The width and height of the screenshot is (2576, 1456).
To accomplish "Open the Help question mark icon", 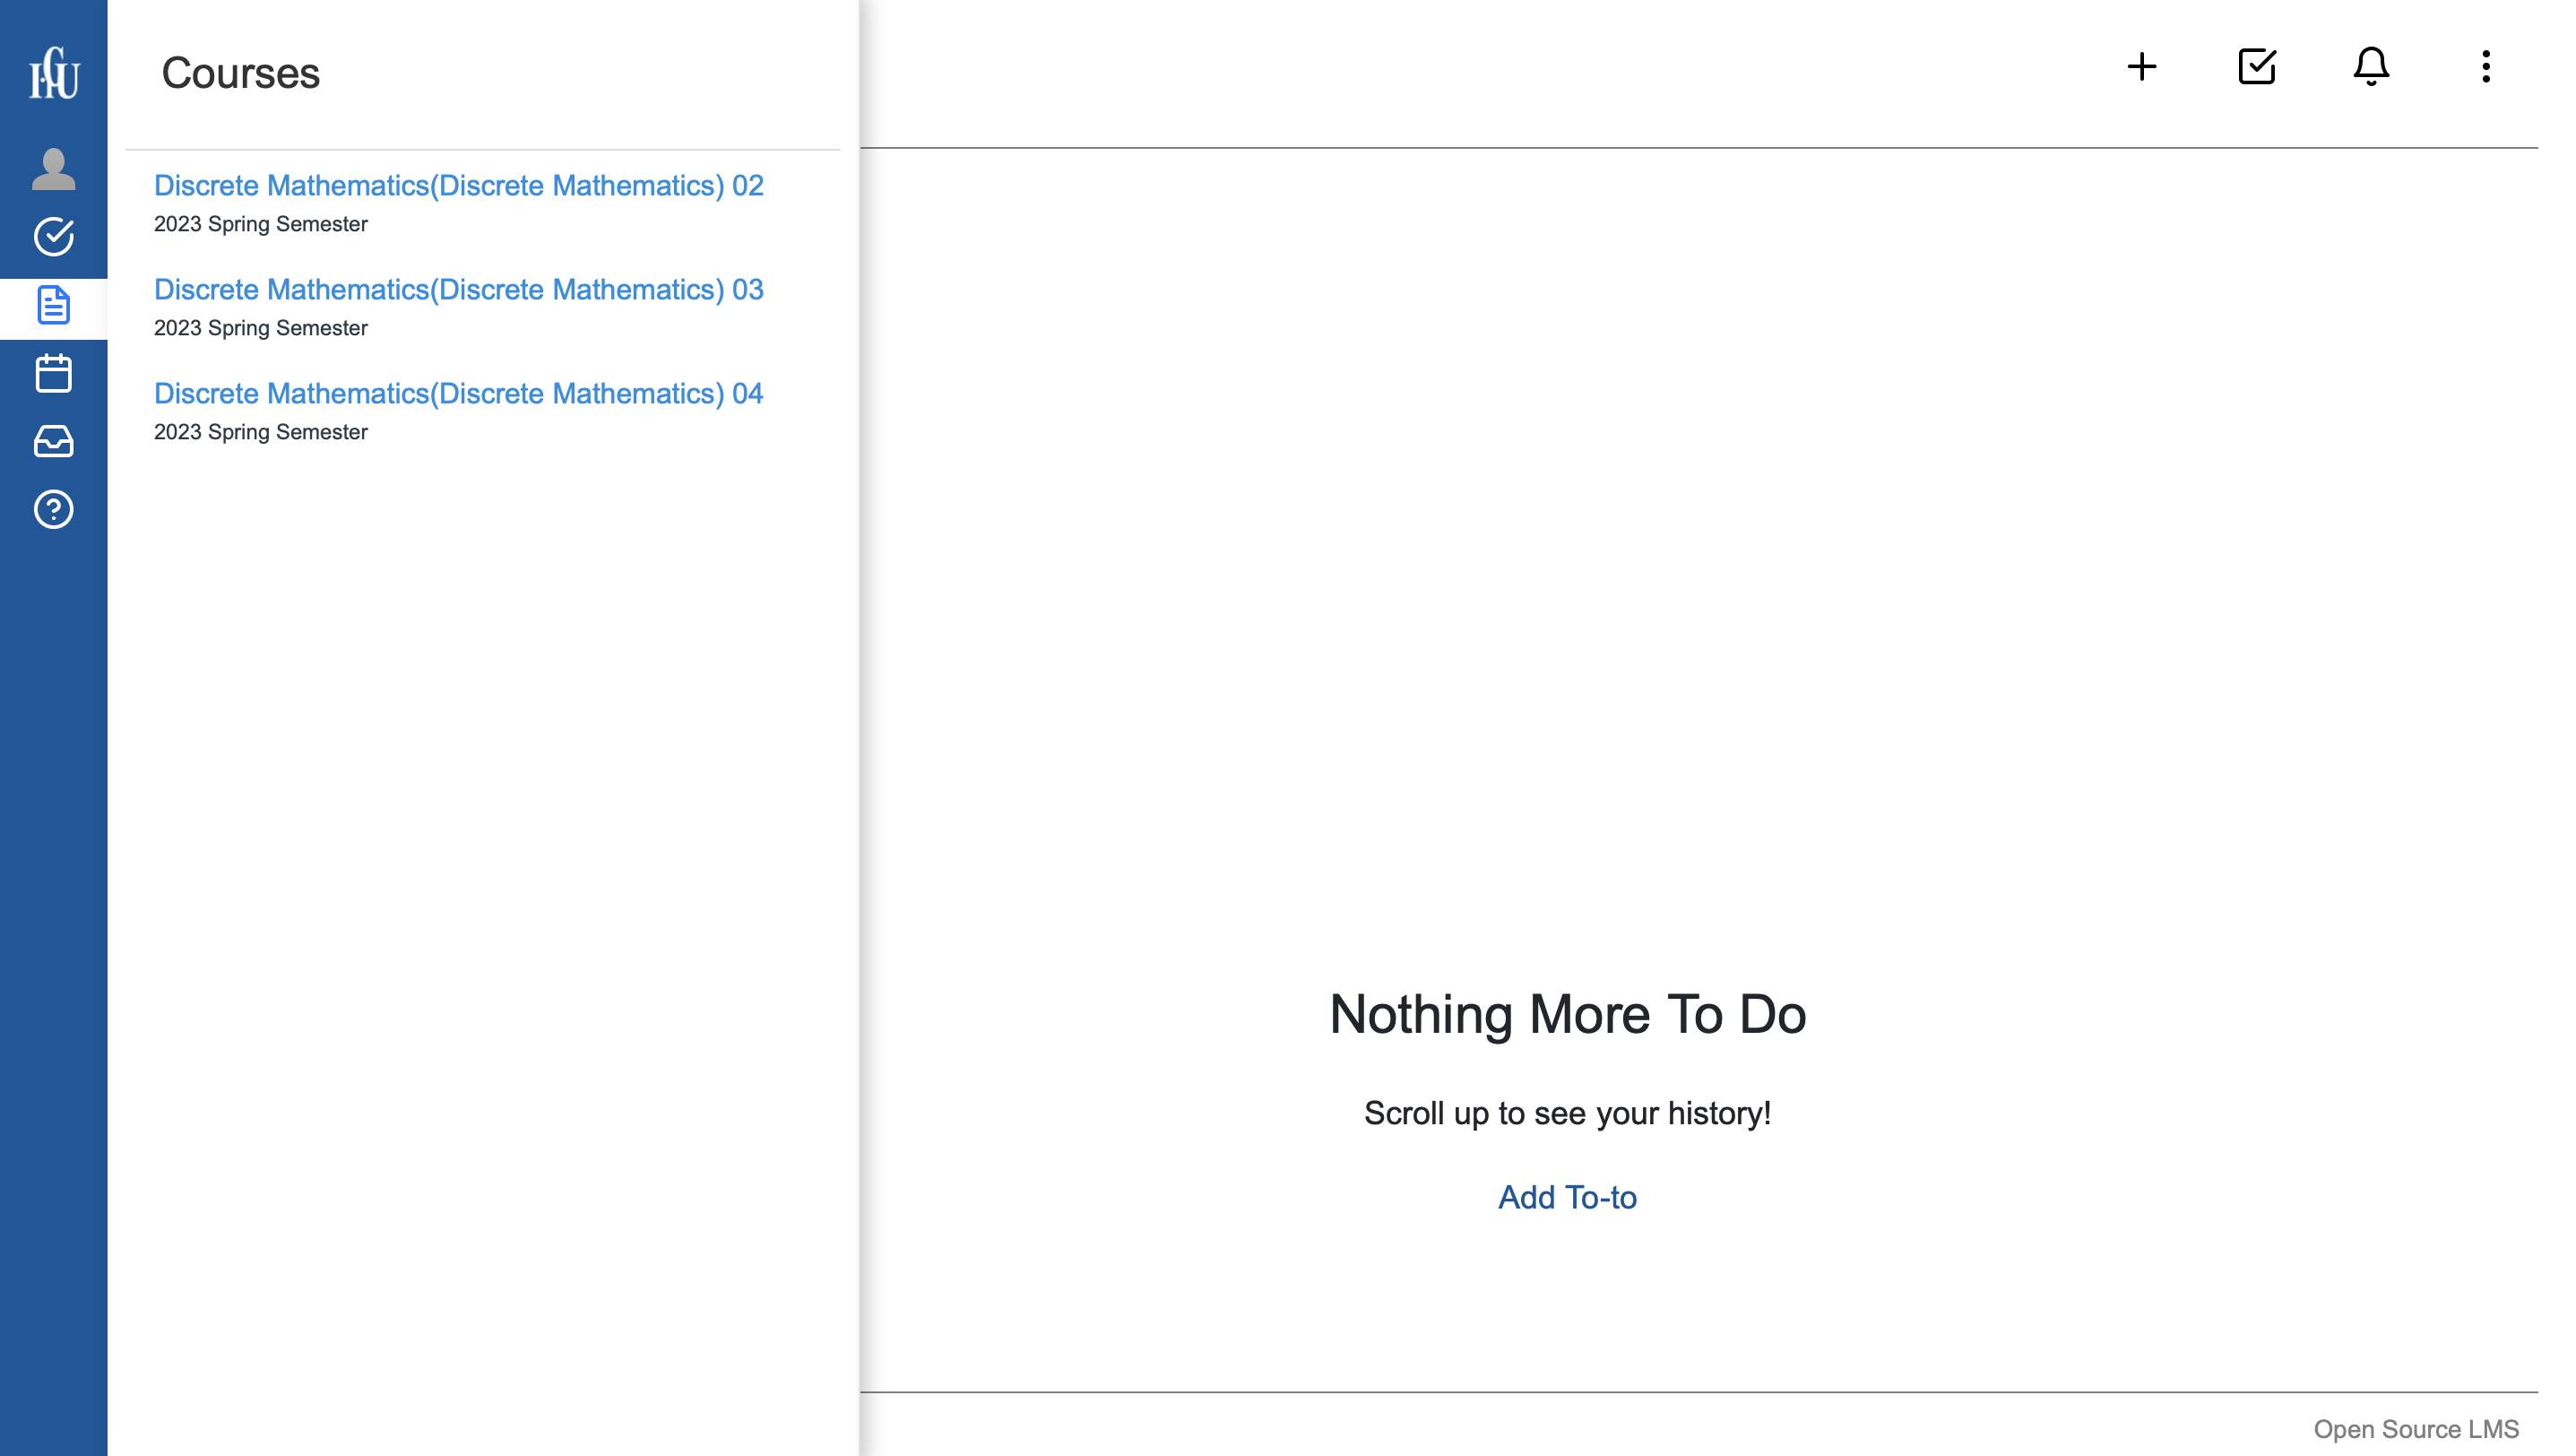I will [54, 509].
